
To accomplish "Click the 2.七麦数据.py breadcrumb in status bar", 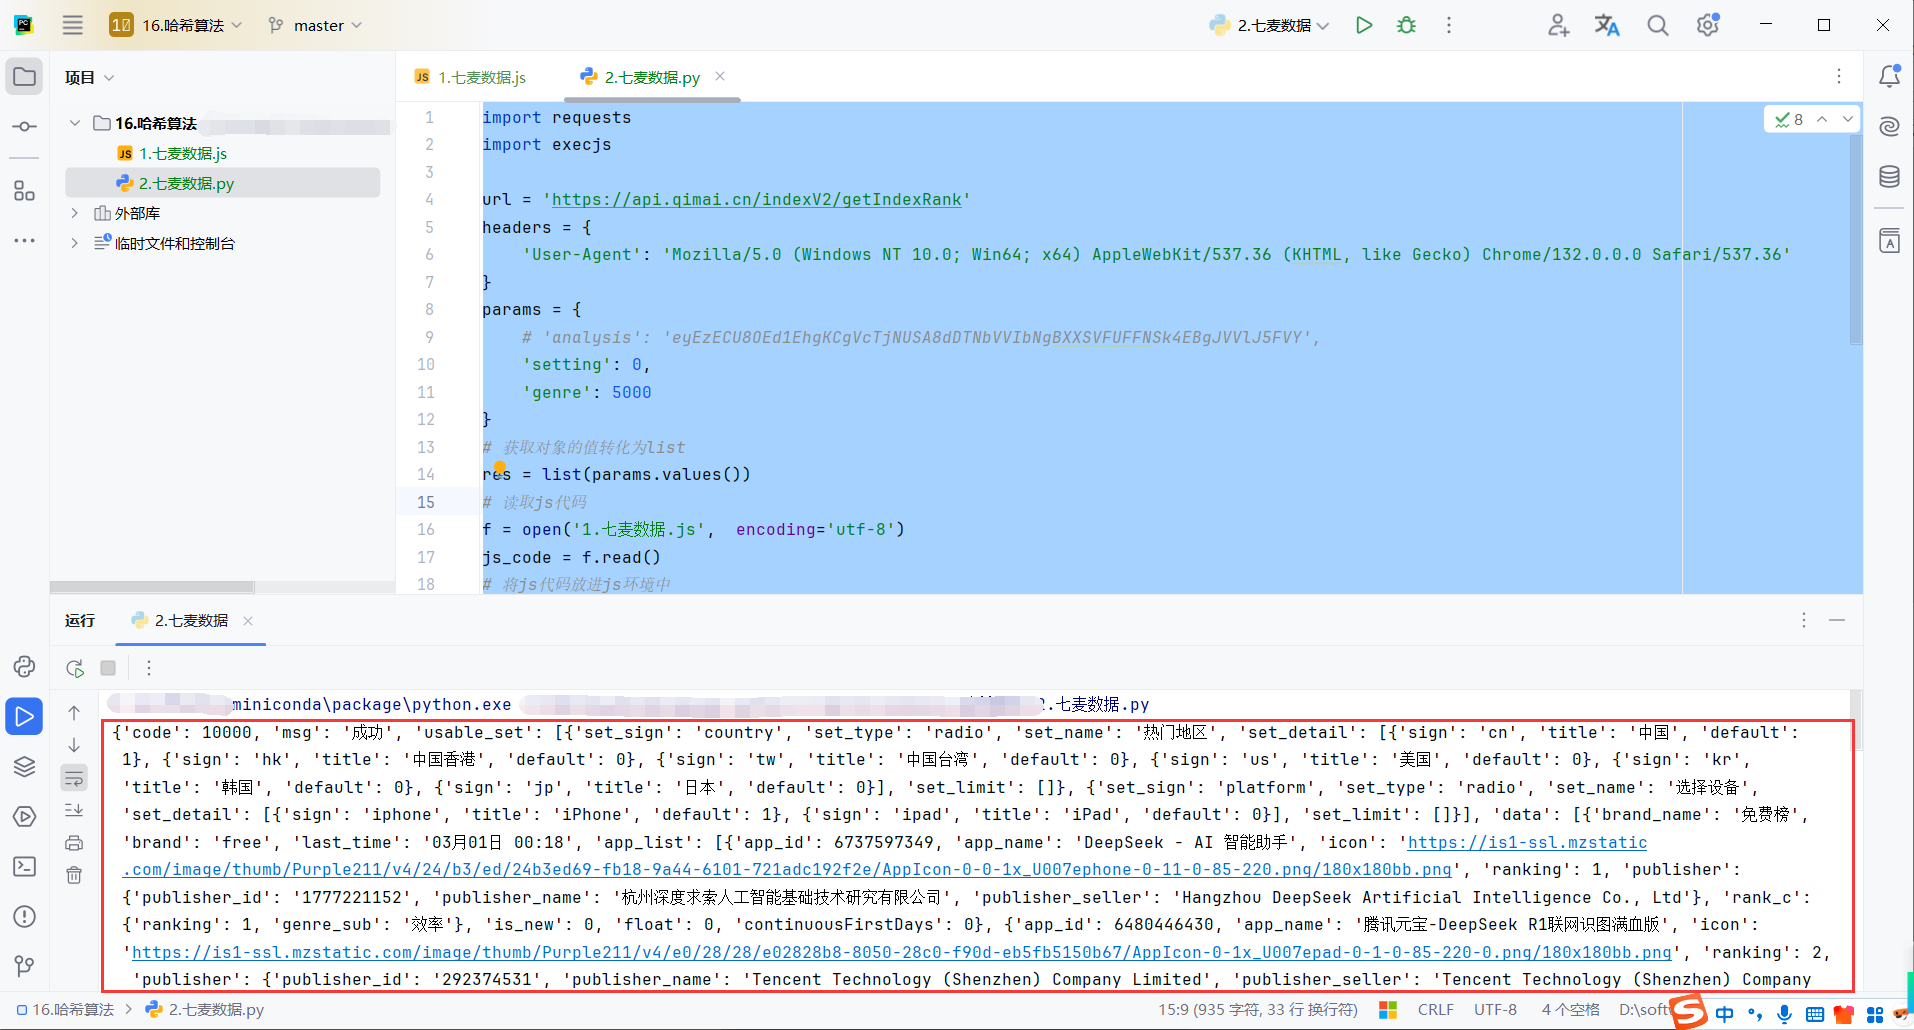I will [x=205, y=1010].
